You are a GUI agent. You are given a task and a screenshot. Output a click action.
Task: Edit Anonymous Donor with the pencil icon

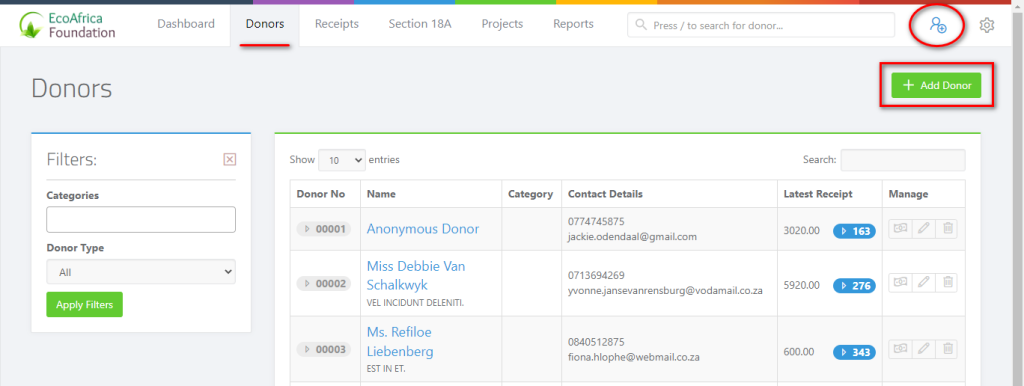click(x=923, y=229)
